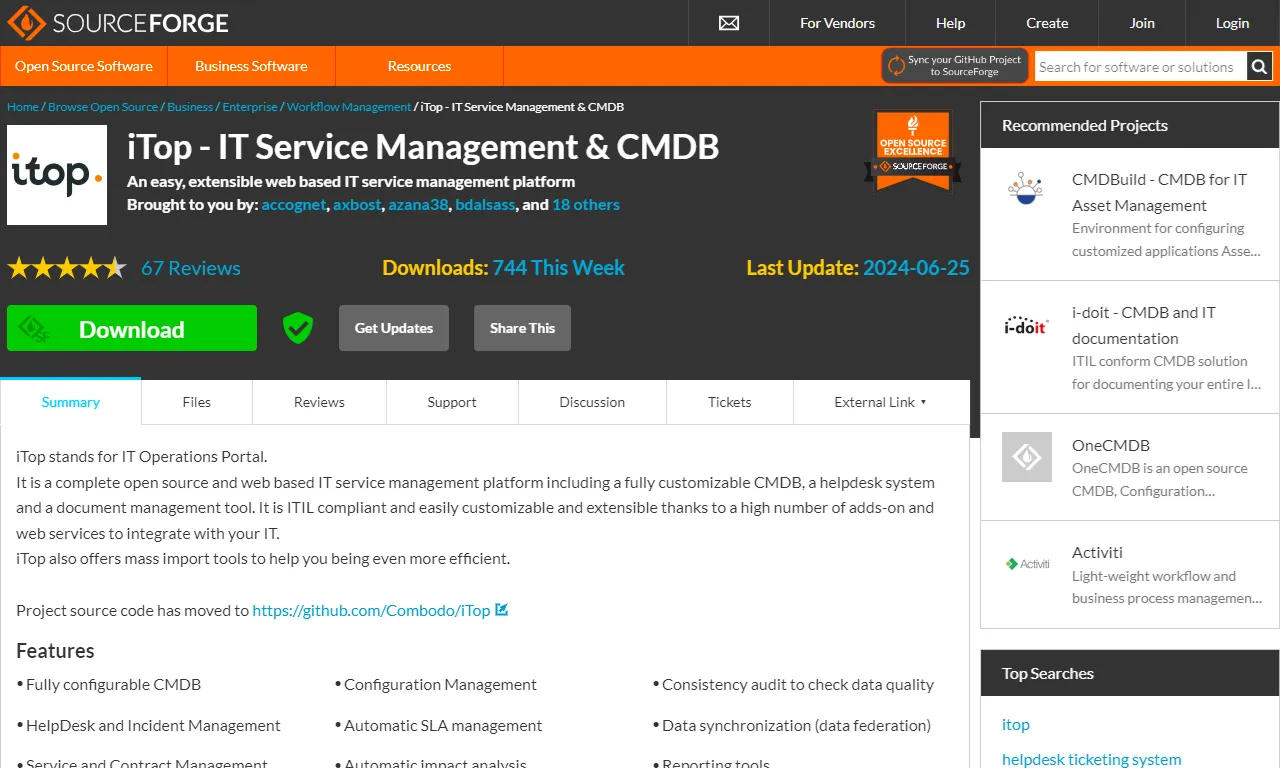This screenshot has width=1280, height=768.
Task: Open the azana38 contributor profile
Action: point(418,204)
